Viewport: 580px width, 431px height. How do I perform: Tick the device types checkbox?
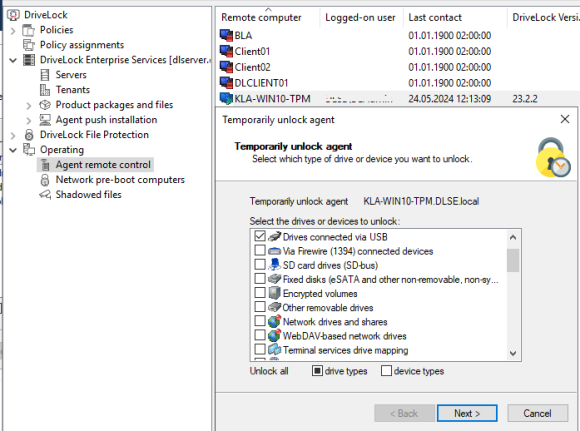[x=386, y=371]
